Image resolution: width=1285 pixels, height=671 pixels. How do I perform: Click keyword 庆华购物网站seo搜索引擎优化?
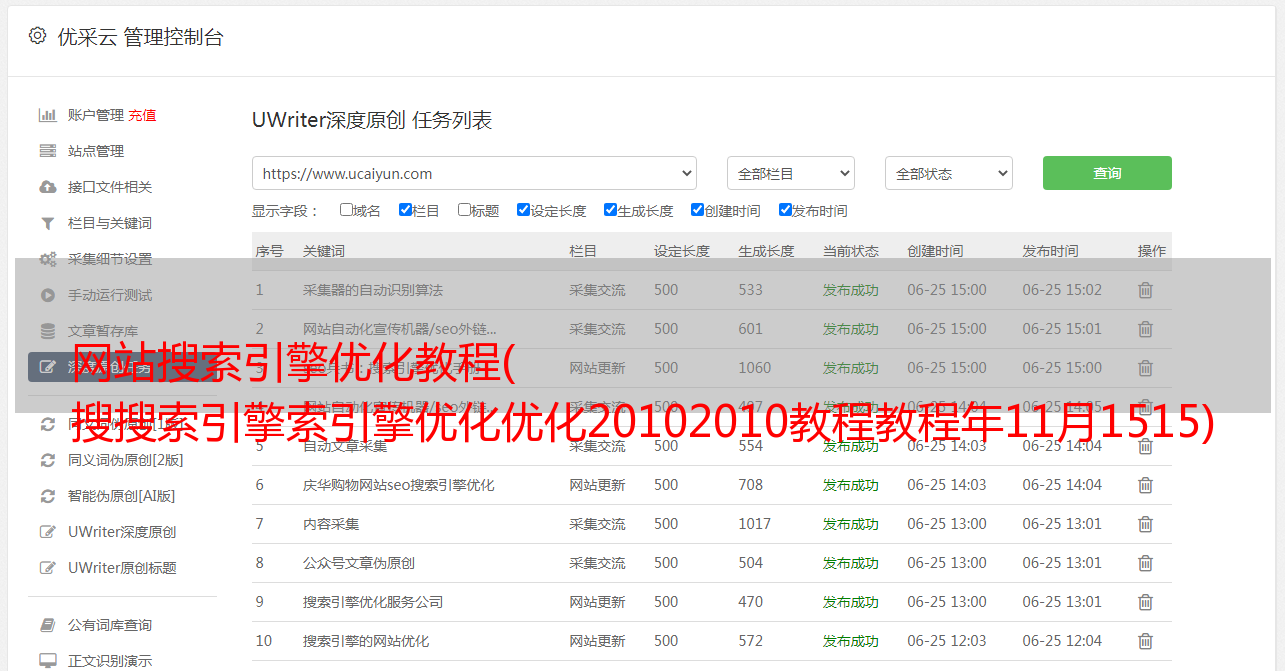click(399, 485)
